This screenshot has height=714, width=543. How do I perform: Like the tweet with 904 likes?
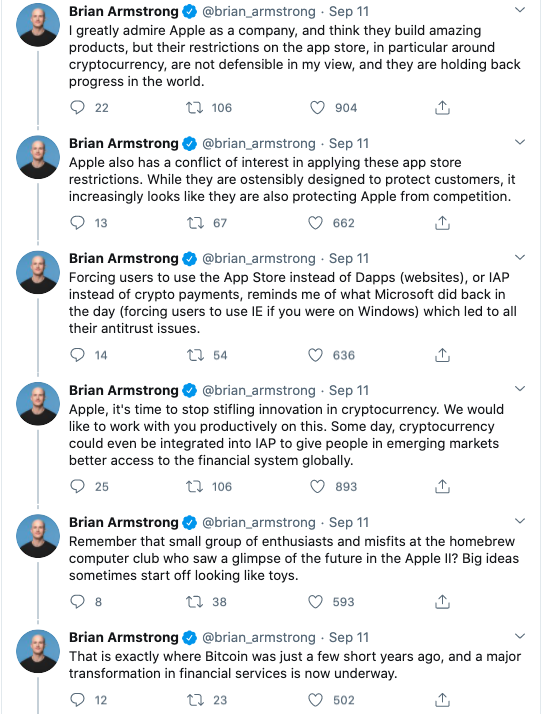pos(317,107)
